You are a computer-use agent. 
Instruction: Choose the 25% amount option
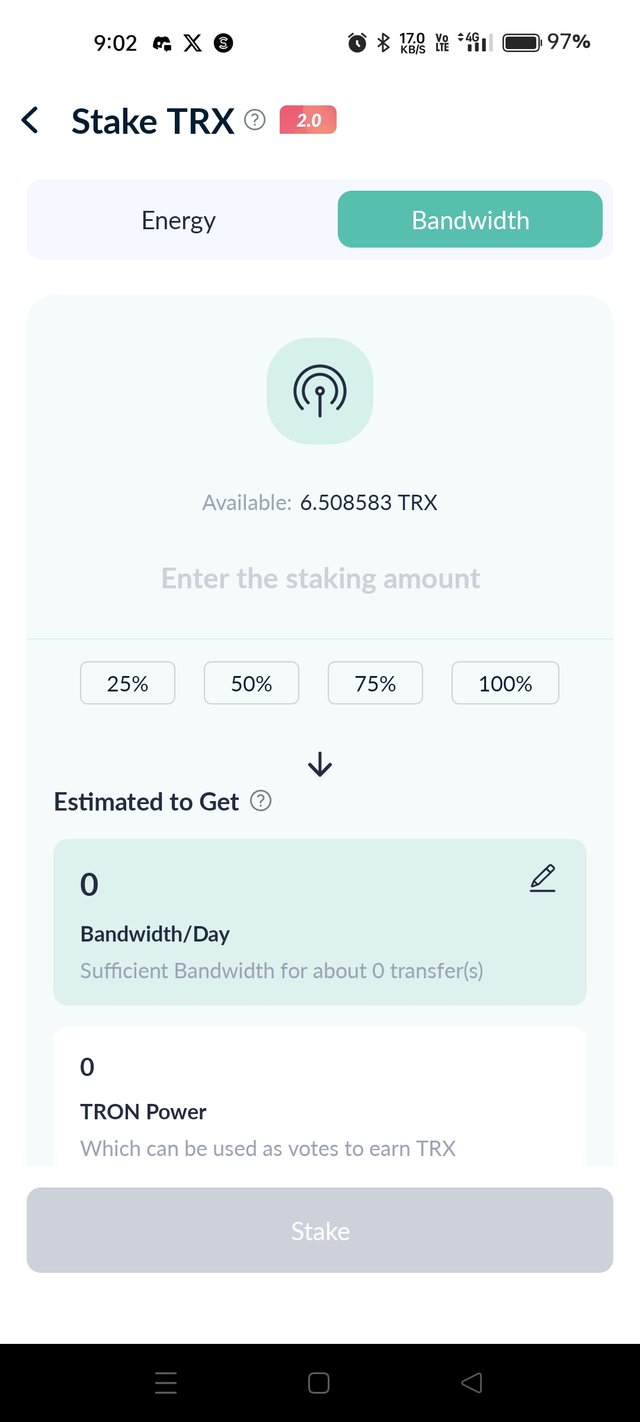pos(128,684)
